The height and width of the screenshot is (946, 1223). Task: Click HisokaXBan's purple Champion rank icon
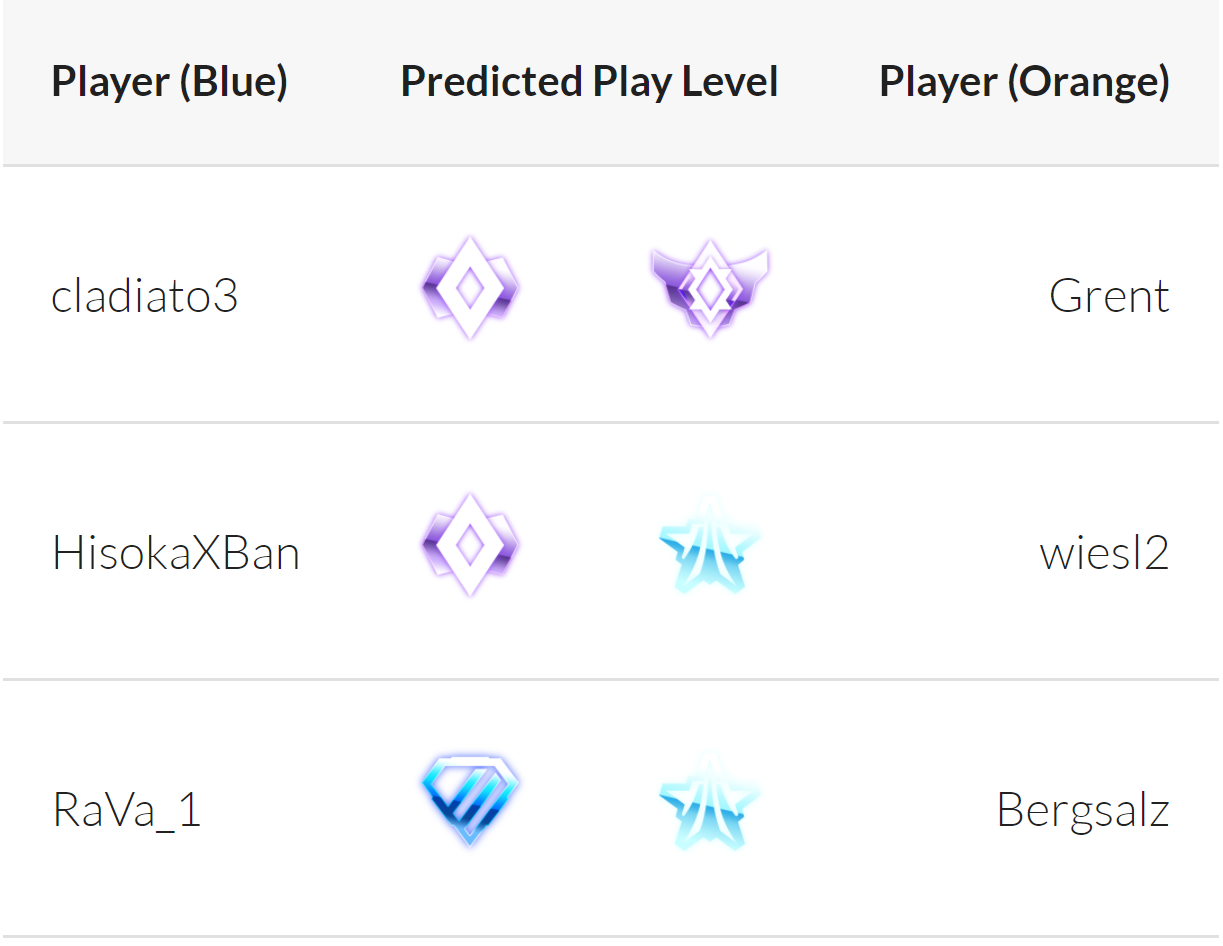469,545
